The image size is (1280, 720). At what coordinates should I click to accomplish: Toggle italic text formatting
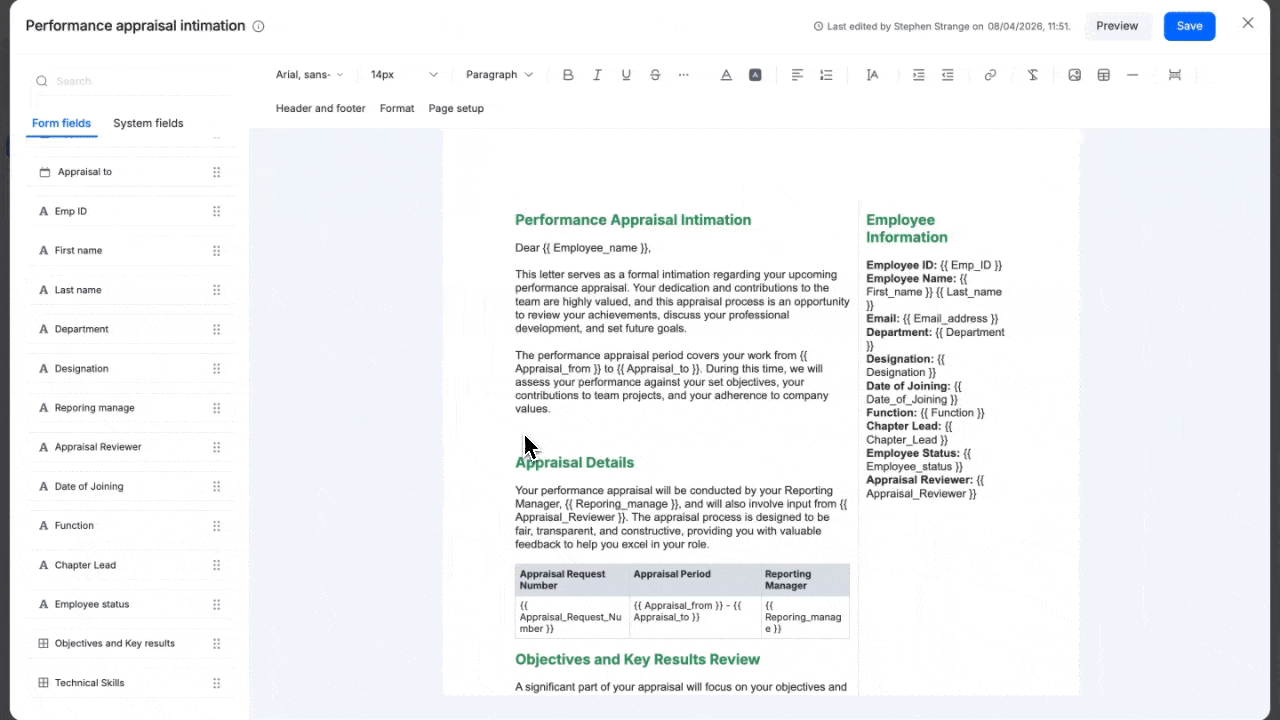(x=597, y=75)
